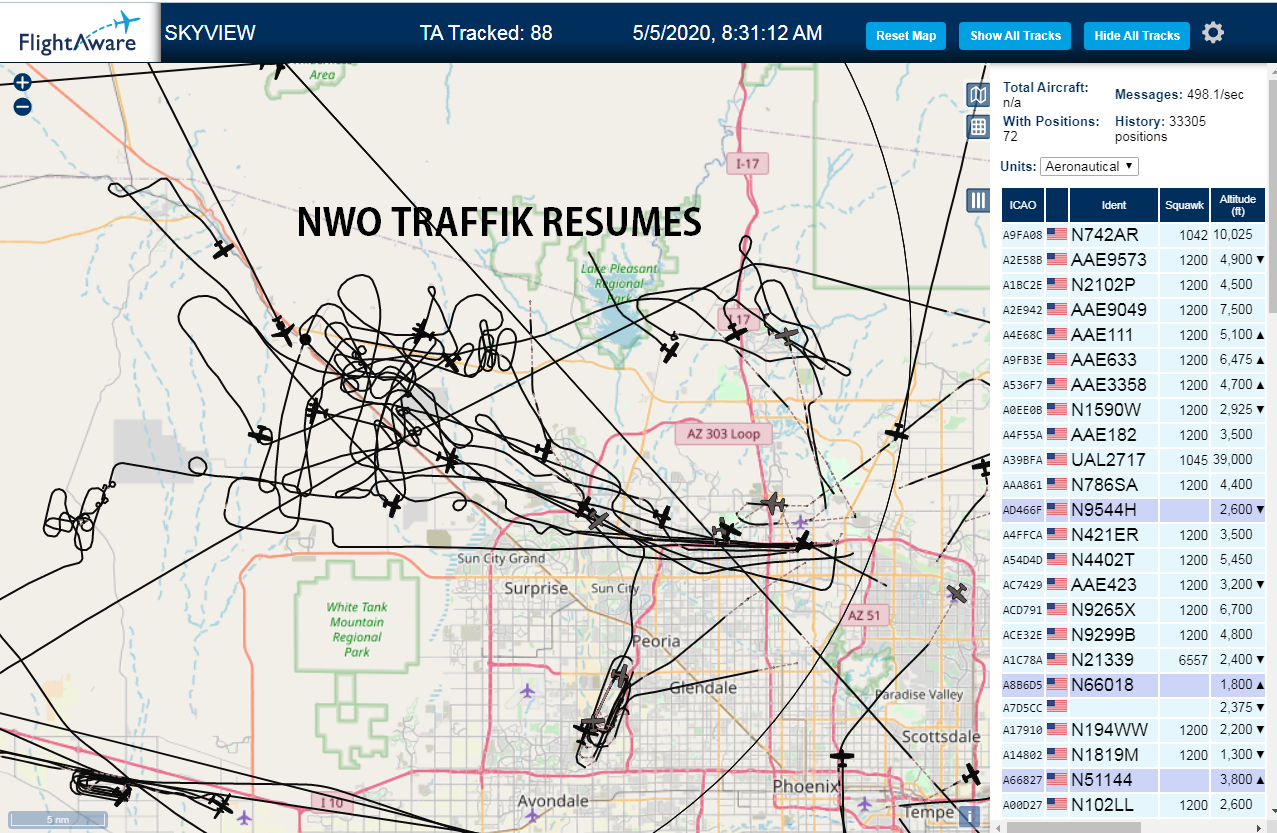Viewport: 1277px width, 833px height.
Task: Select aircraft icon near Lake Pleasant
Action: [669, 351]
